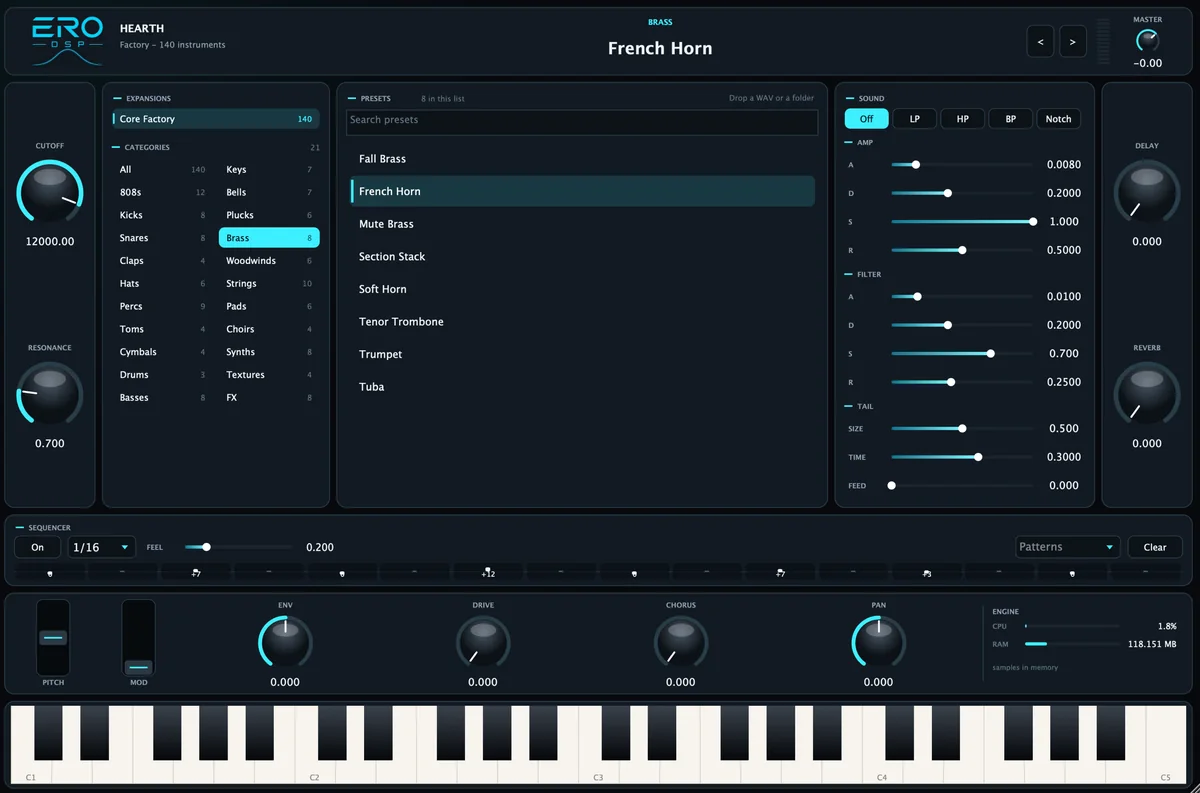Enable the Notch filter mode
The width and height of the screenshot is (1200, 793).
(1059, 119)
